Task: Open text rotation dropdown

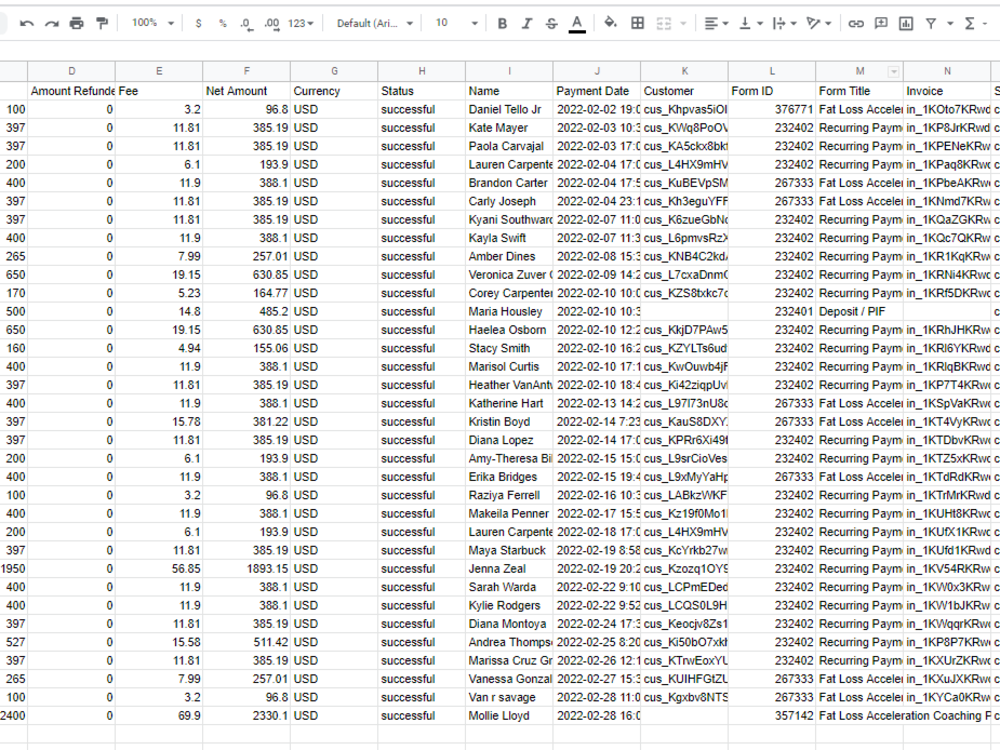Action: pos(818,24)
